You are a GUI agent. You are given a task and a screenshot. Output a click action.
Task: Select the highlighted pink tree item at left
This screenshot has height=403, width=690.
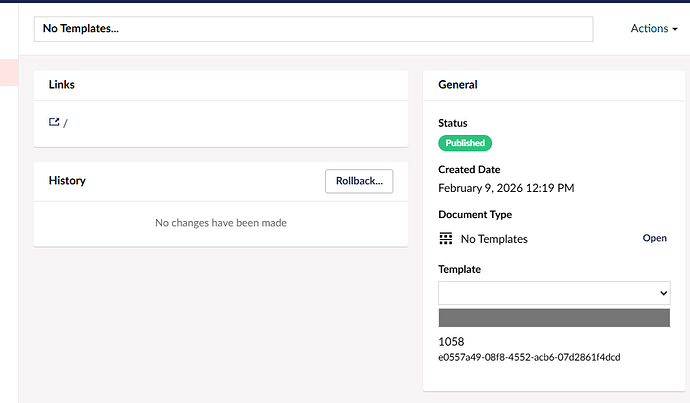(x=8, y=72)
